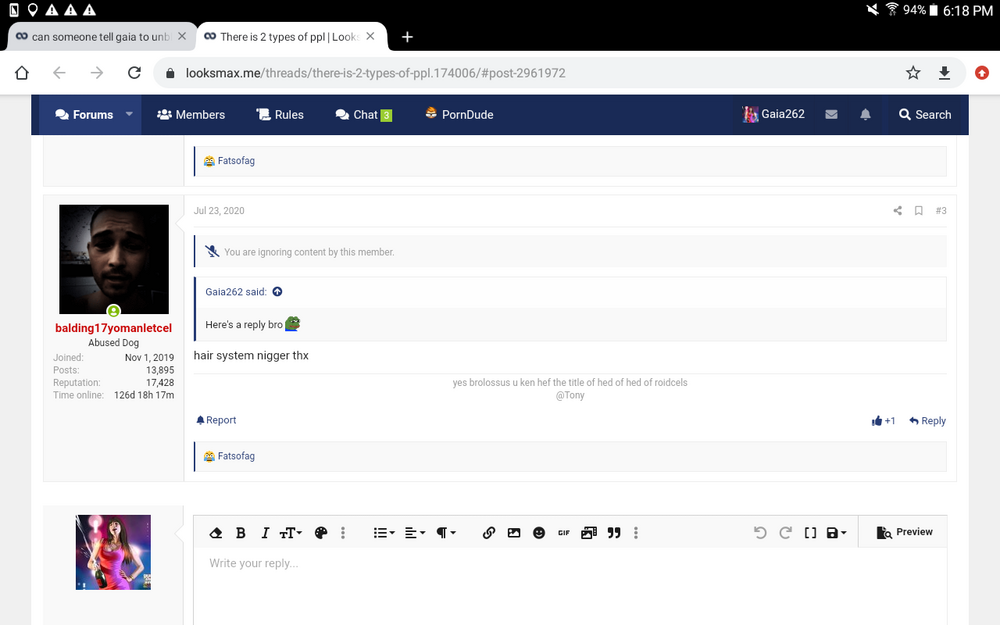Open the Gaia262 account menu
Screen dimensions: 1000x625
(x=773, y=114)
